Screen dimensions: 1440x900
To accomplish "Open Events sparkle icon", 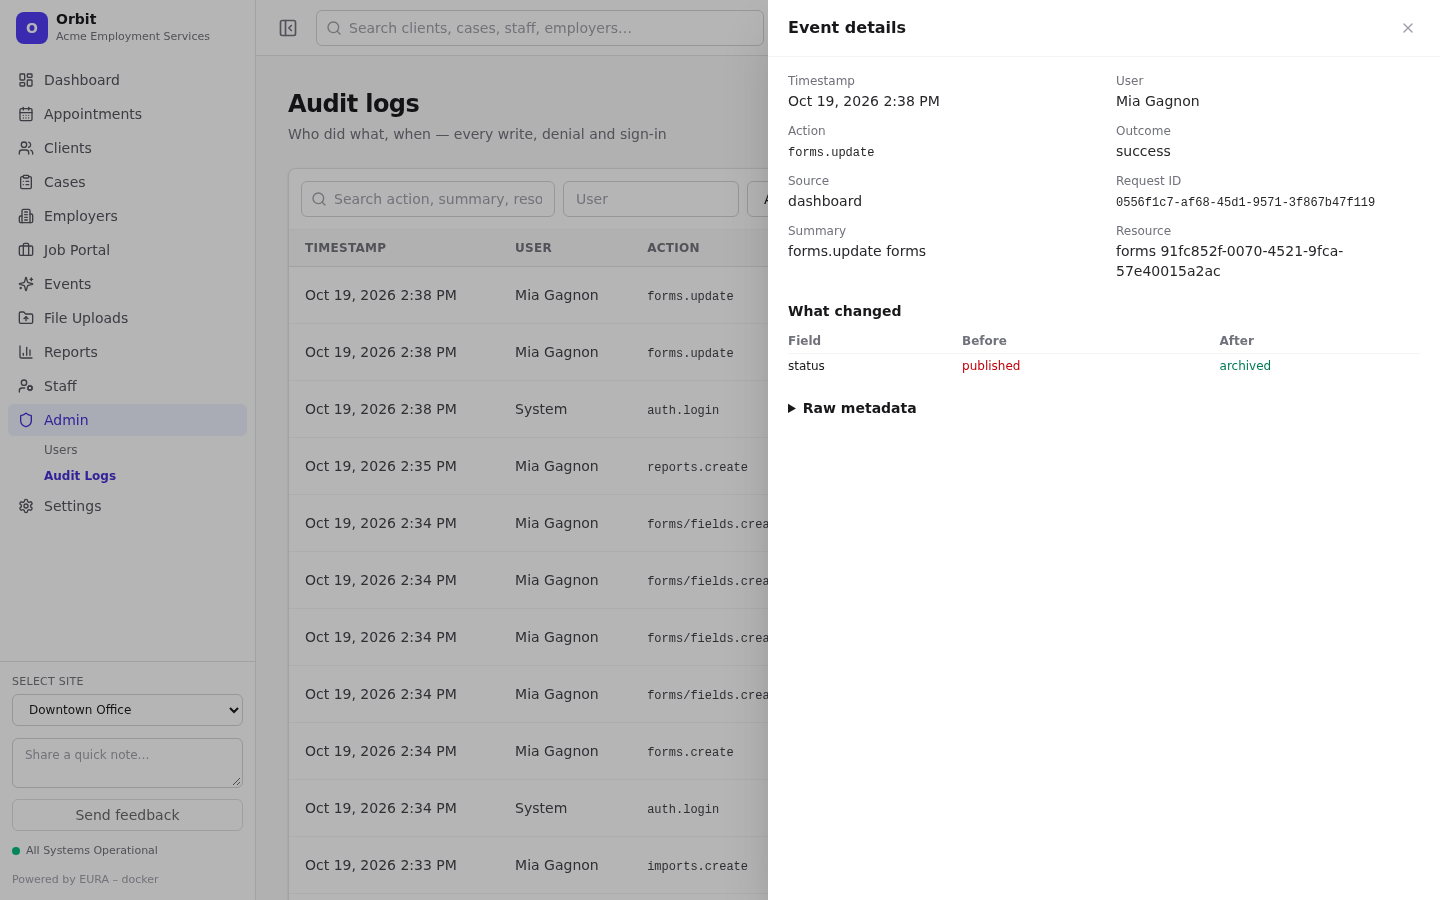I will (x=26, y=284).
